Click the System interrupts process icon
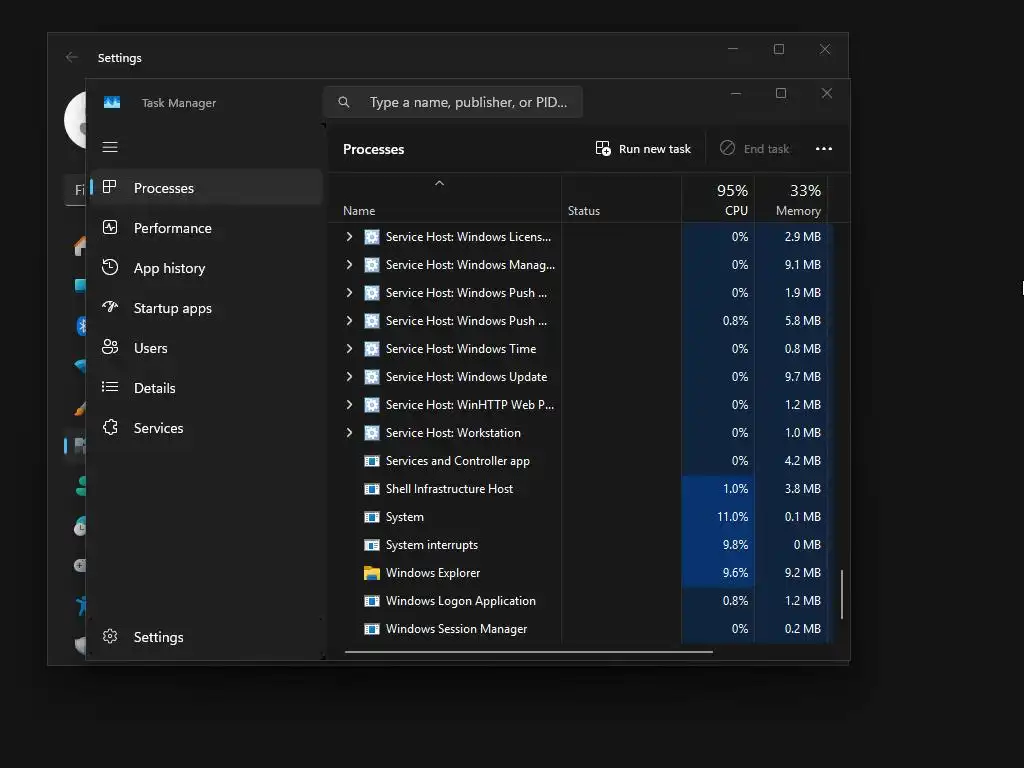 coord(372,545)
